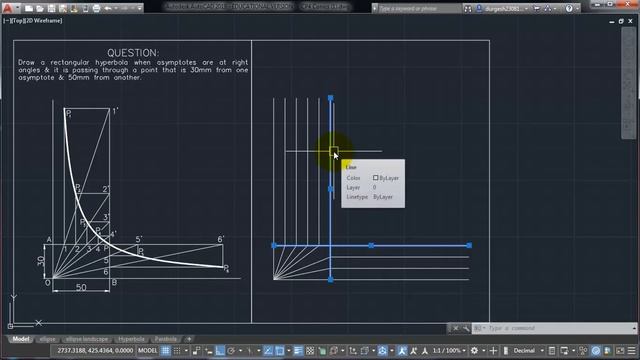The image size is (640, 360).
Task: Expand the workspace switching dropdown arrow
Action: click(483, 351)
